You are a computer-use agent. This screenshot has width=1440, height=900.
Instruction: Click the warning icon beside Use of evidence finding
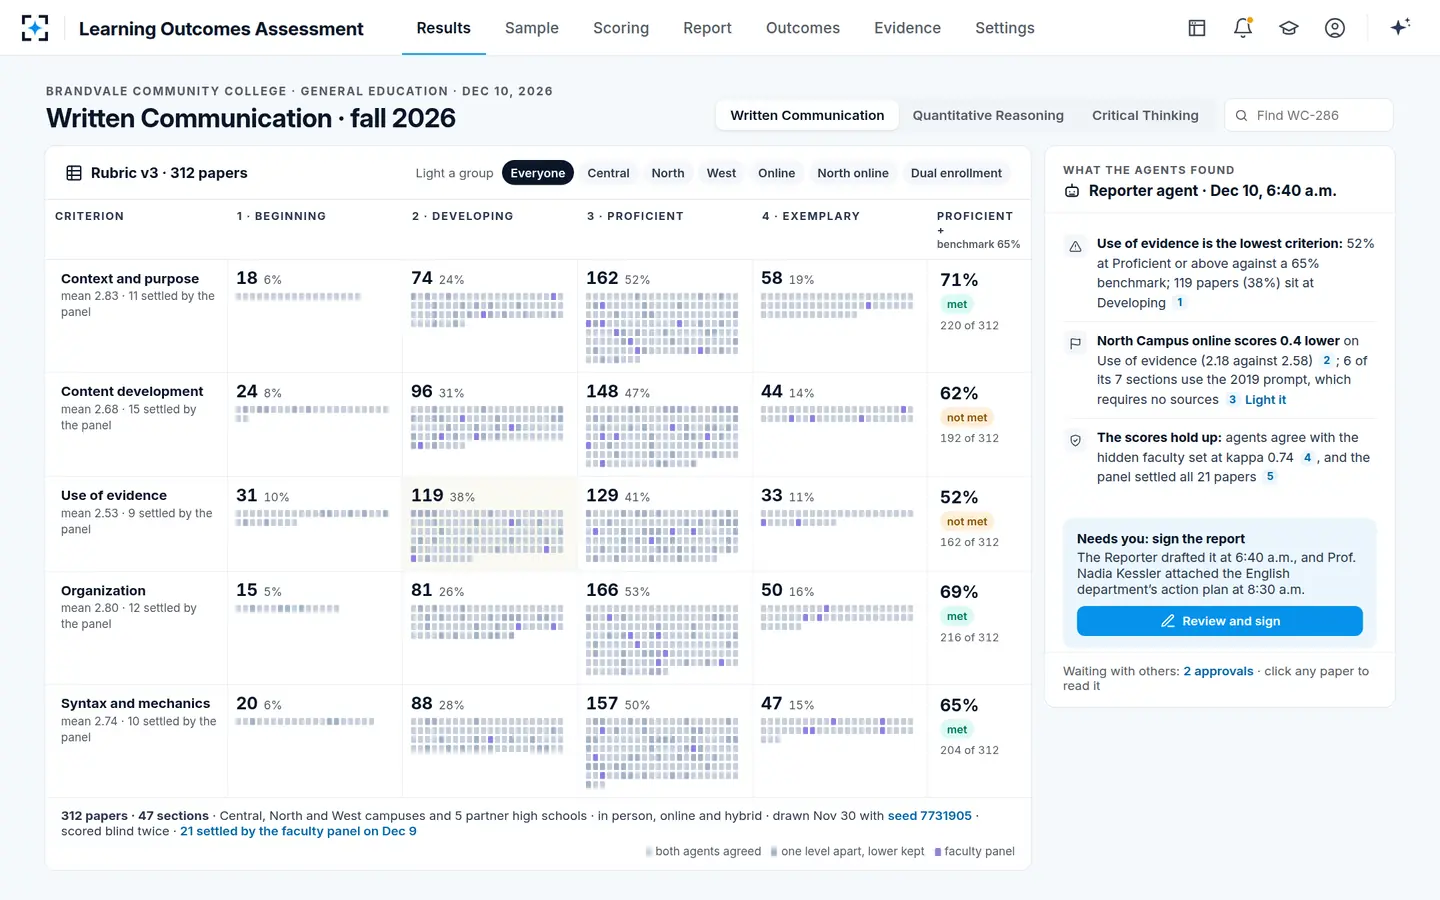tap(1075, 246)
